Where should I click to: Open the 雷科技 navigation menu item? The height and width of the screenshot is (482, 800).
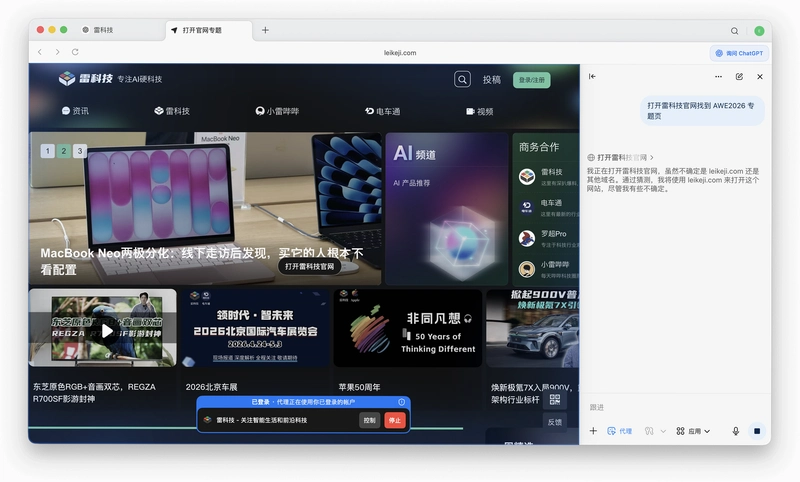(x=172, y=111)
